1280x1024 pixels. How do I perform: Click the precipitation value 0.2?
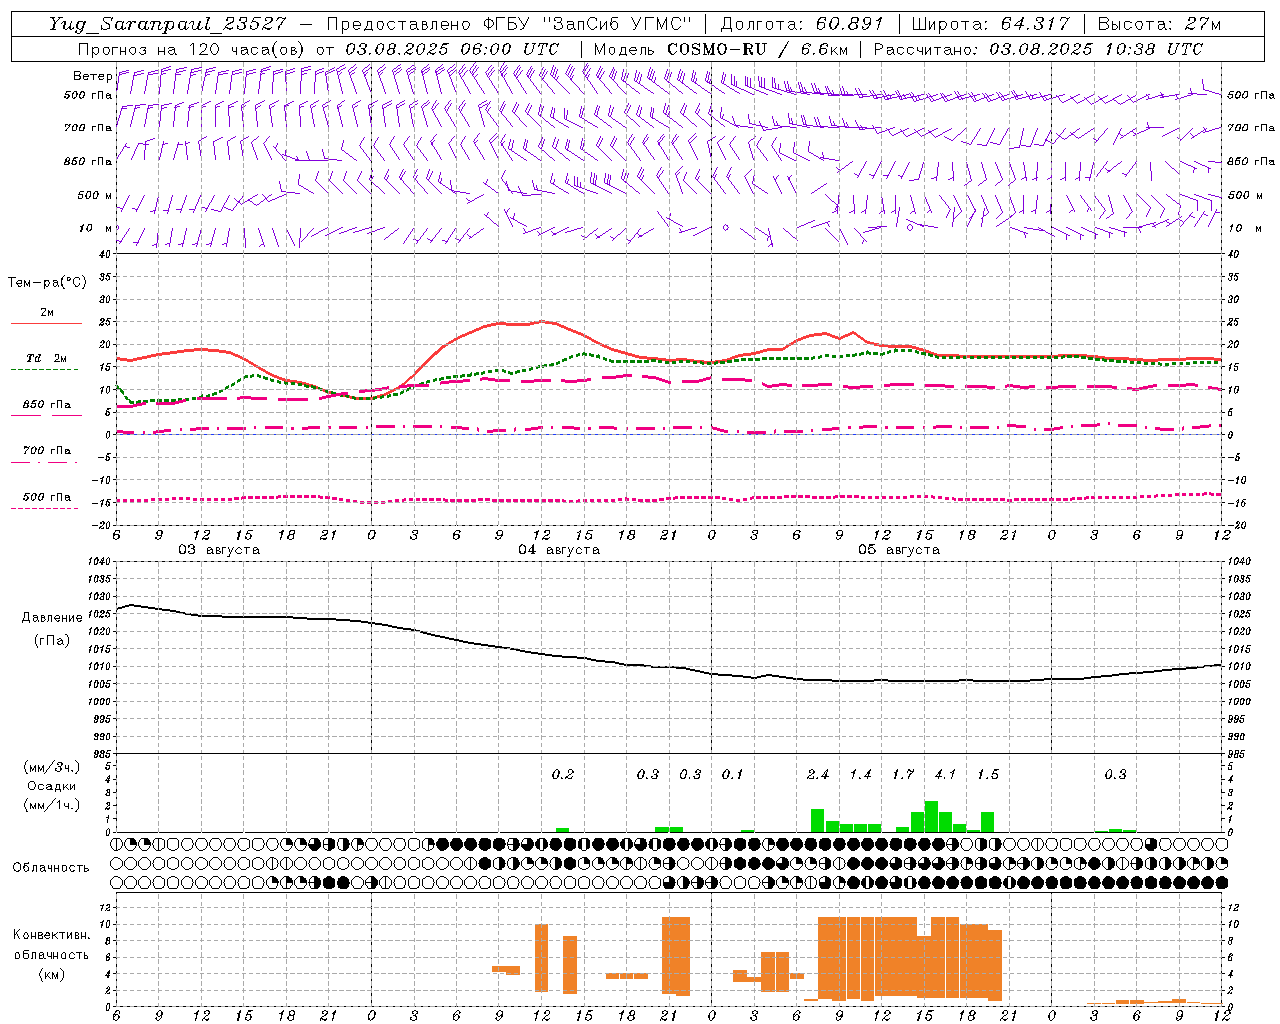pyautogui.click(x=563, y=774)
